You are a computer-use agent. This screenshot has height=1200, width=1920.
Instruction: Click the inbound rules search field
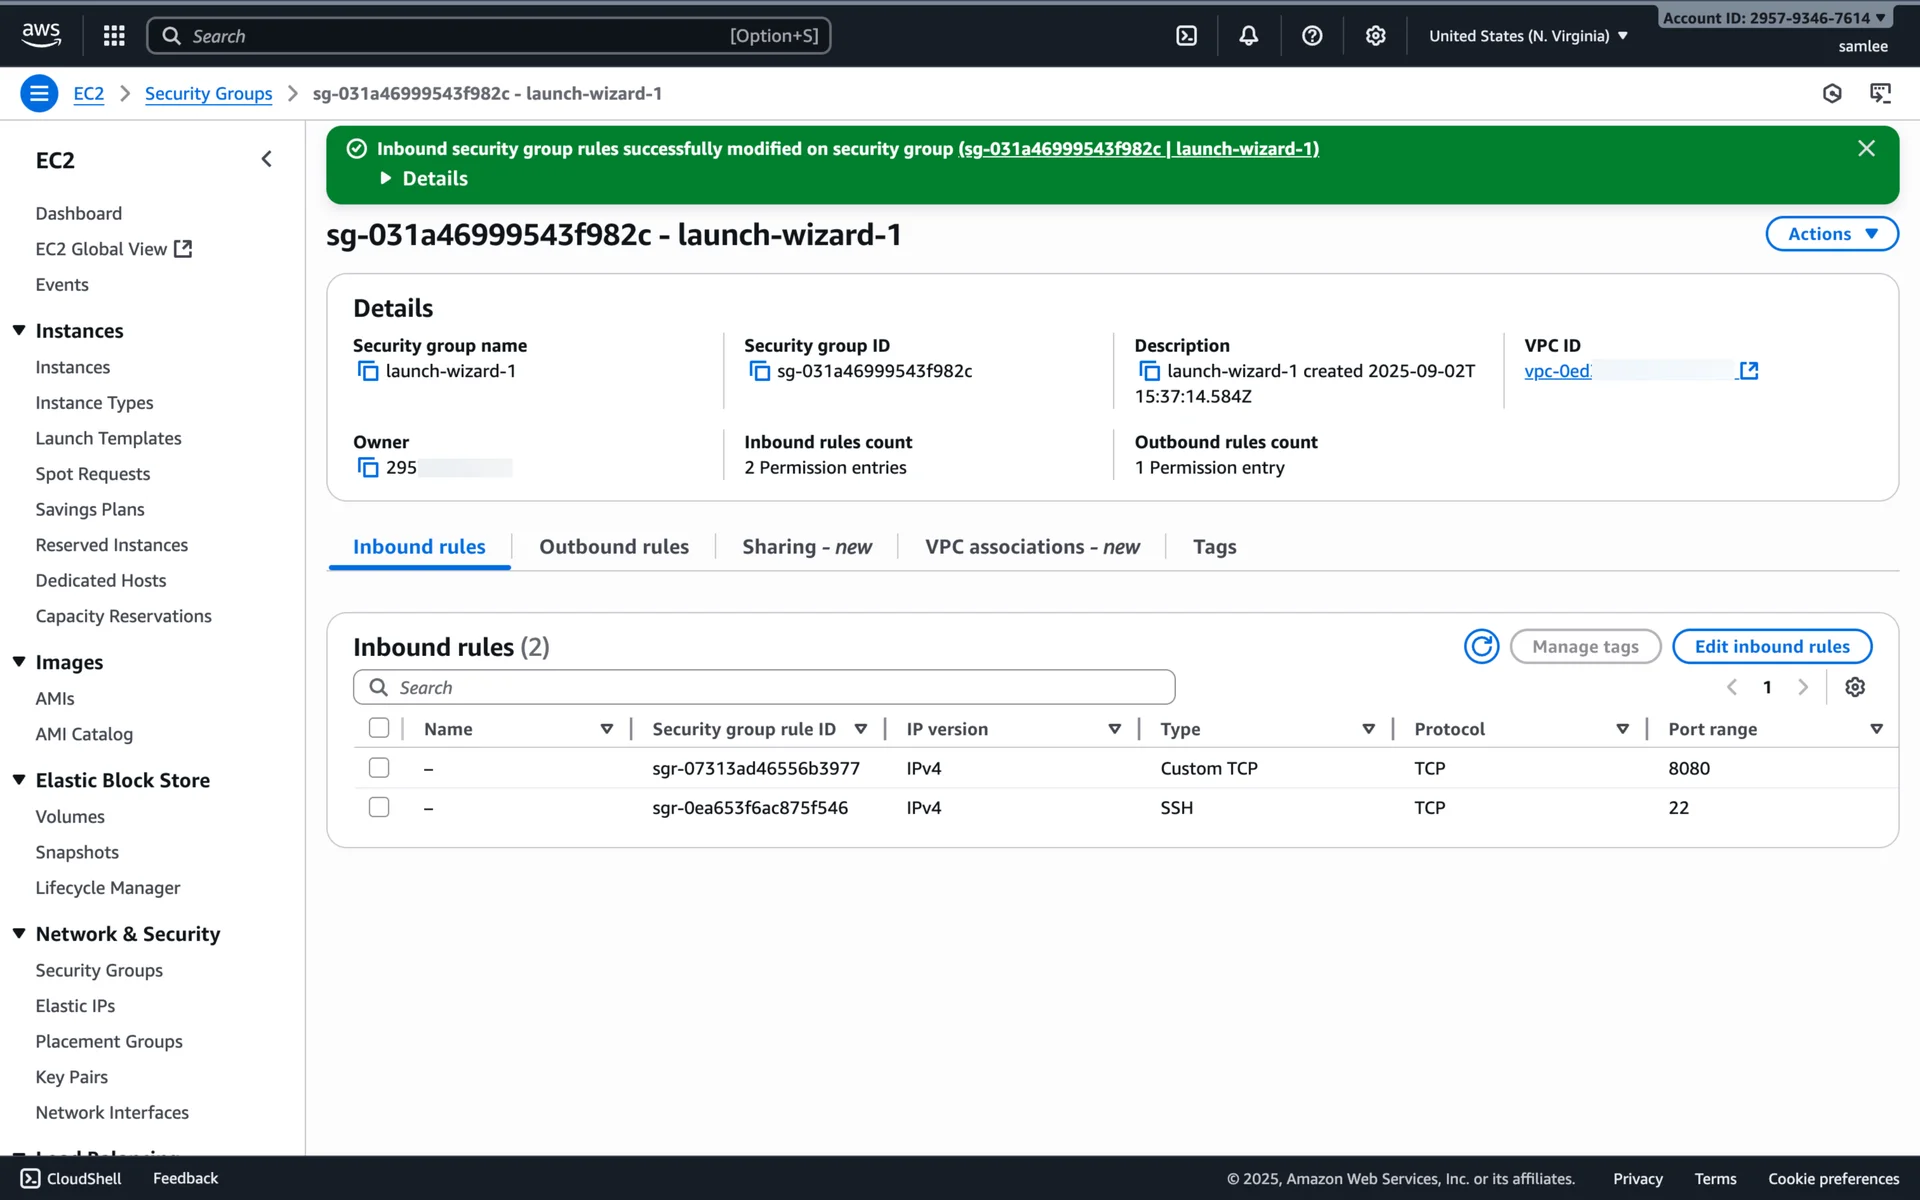(x=764, y=687)
